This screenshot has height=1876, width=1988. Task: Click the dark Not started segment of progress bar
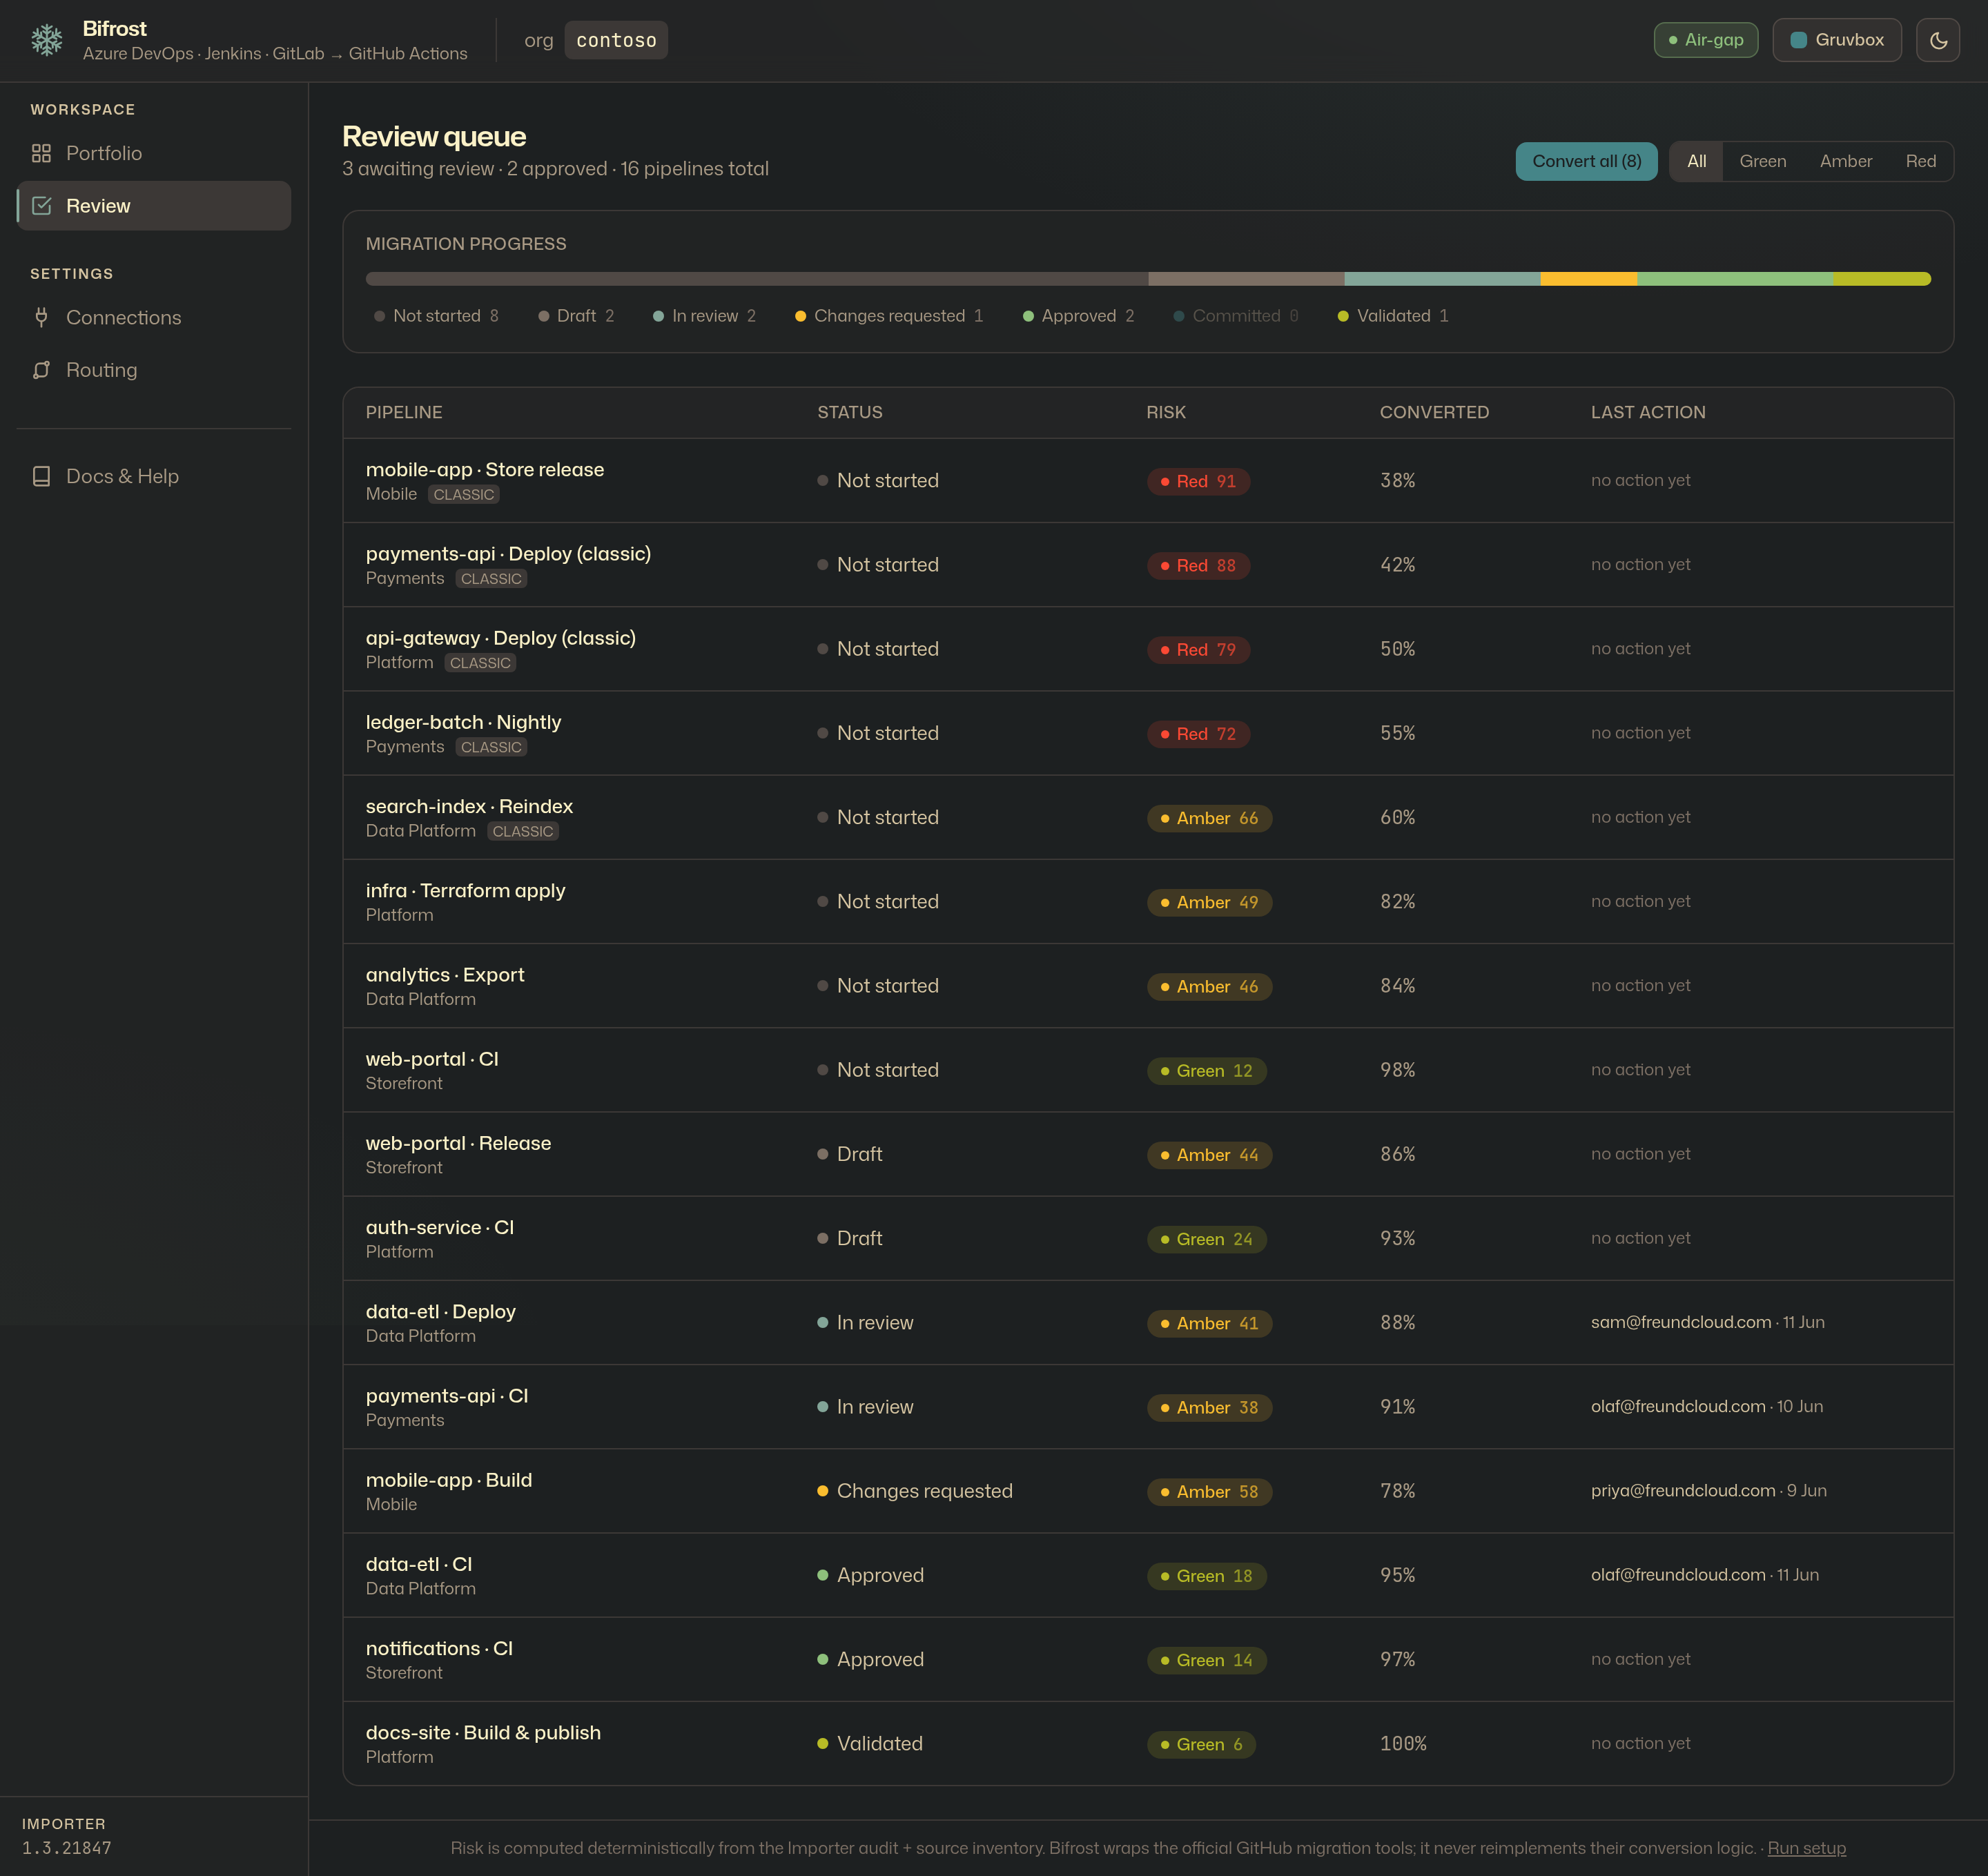pyautogui.click(x=757, y=279)
